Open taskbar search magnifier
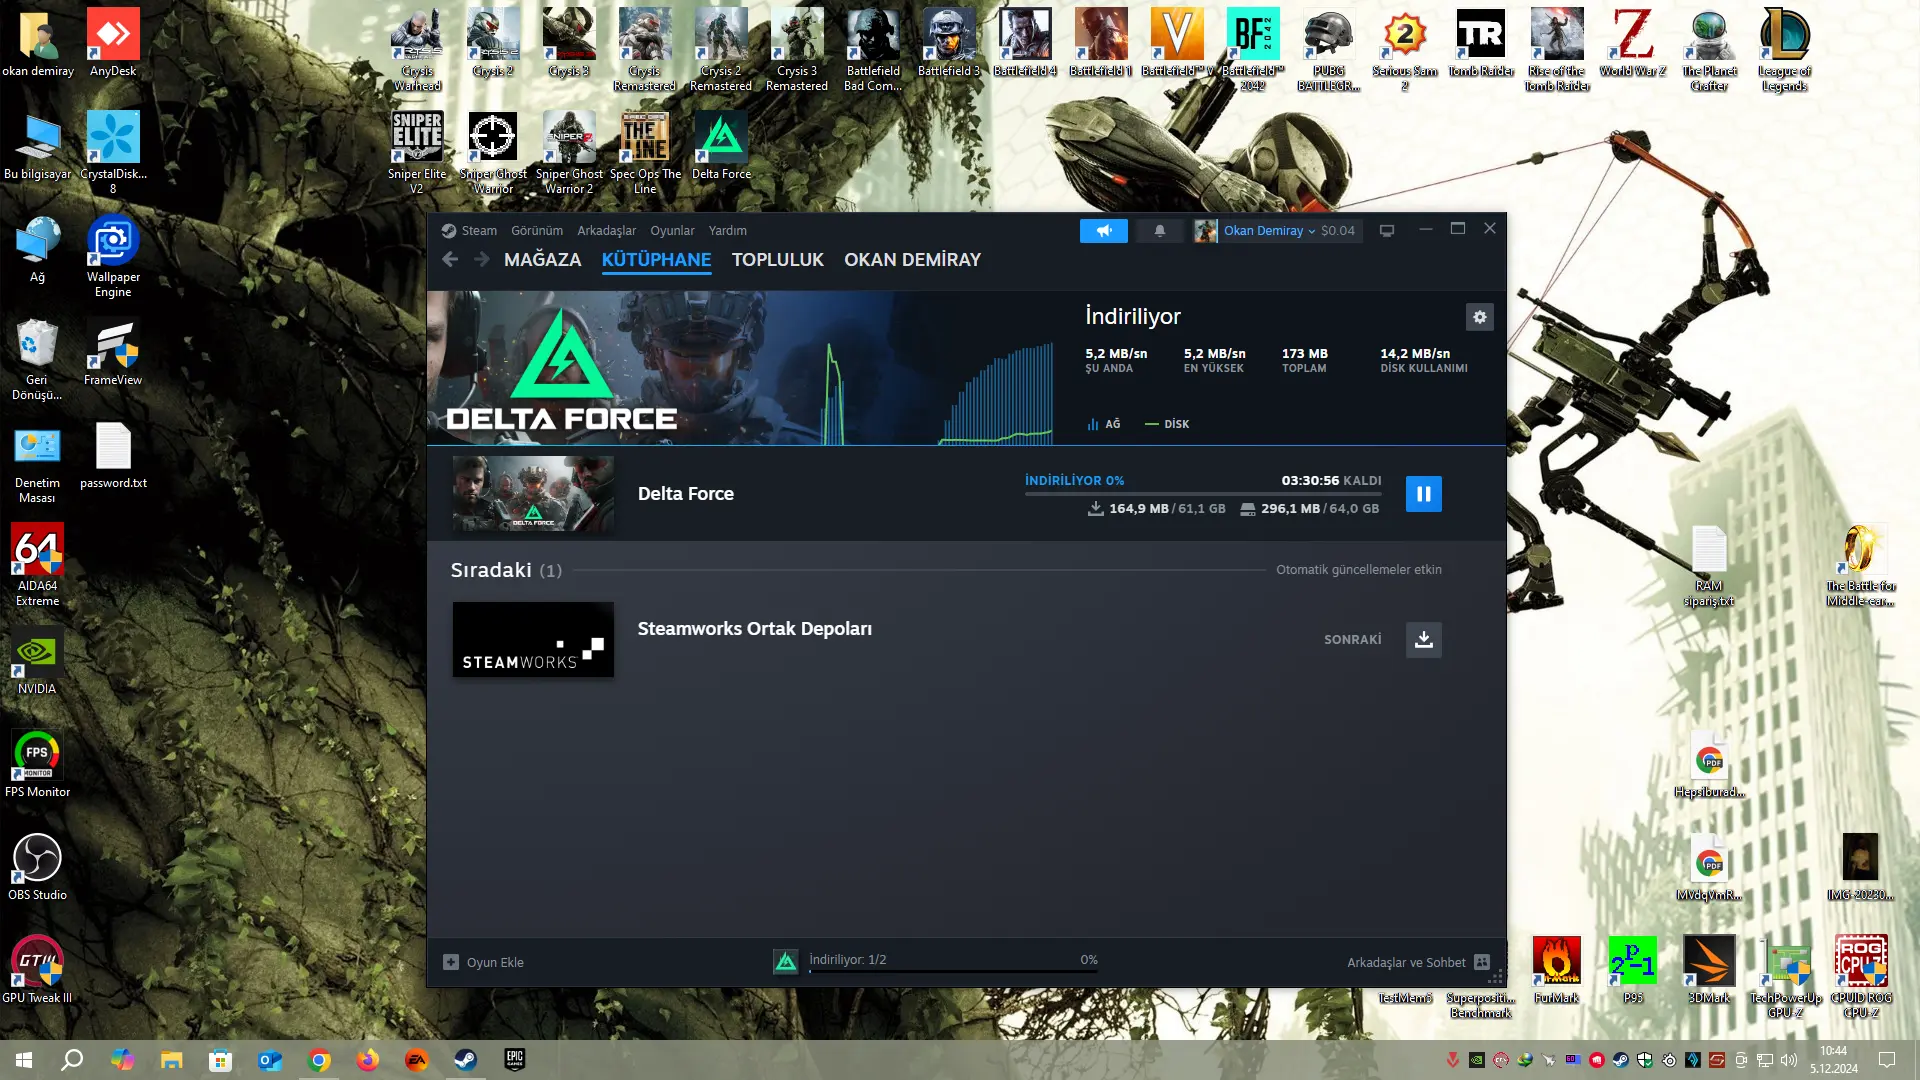 72,1060
